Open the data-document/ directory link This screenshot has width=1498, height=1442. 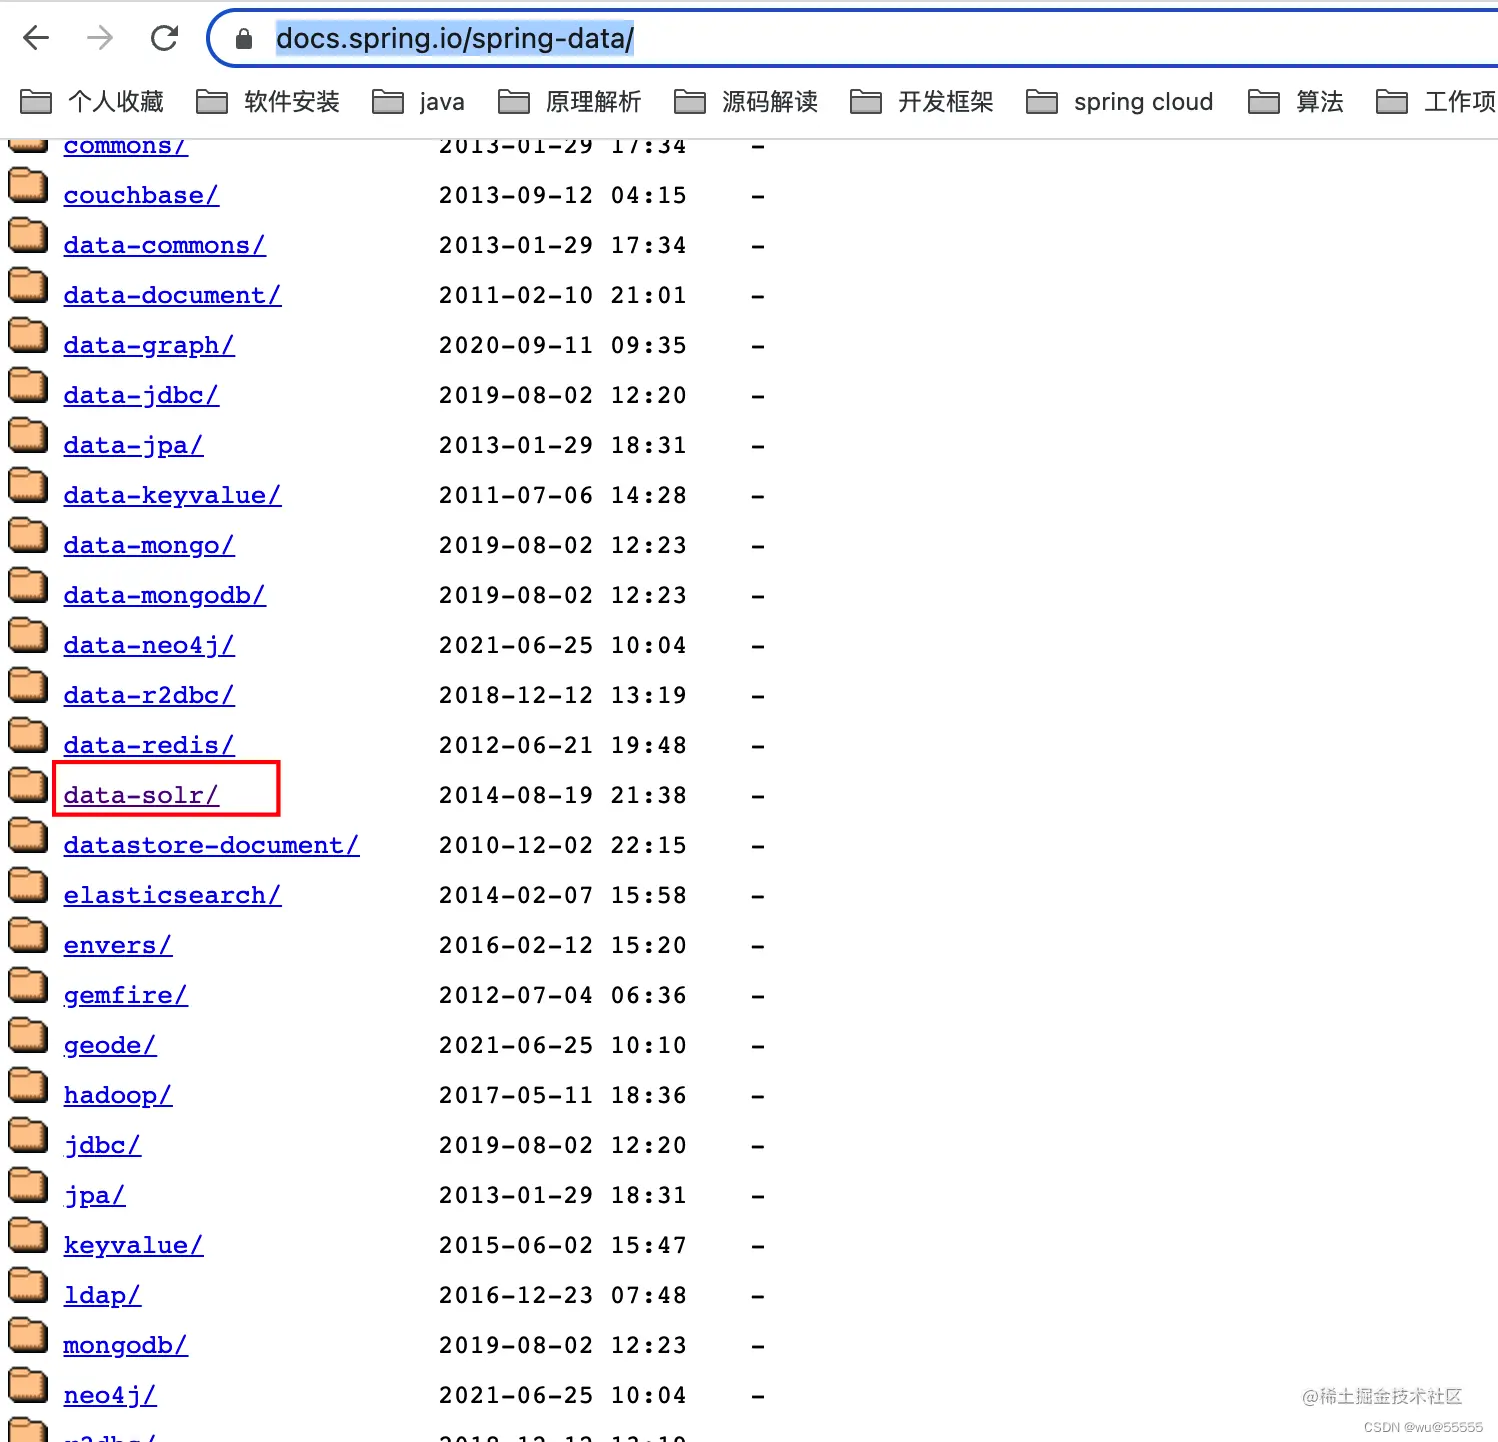pos(172,295)
